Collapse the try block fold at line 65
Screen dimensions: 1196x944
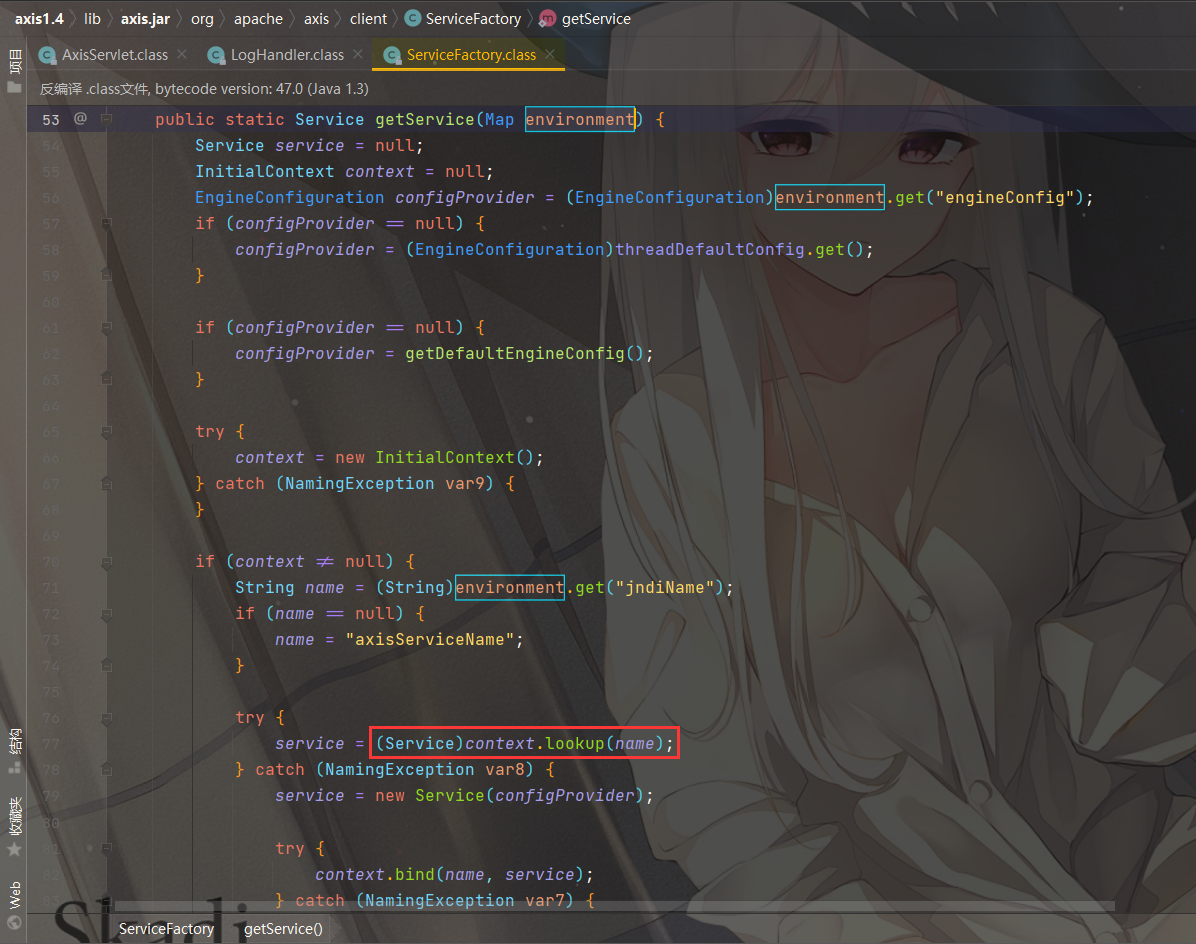[107, 432]
